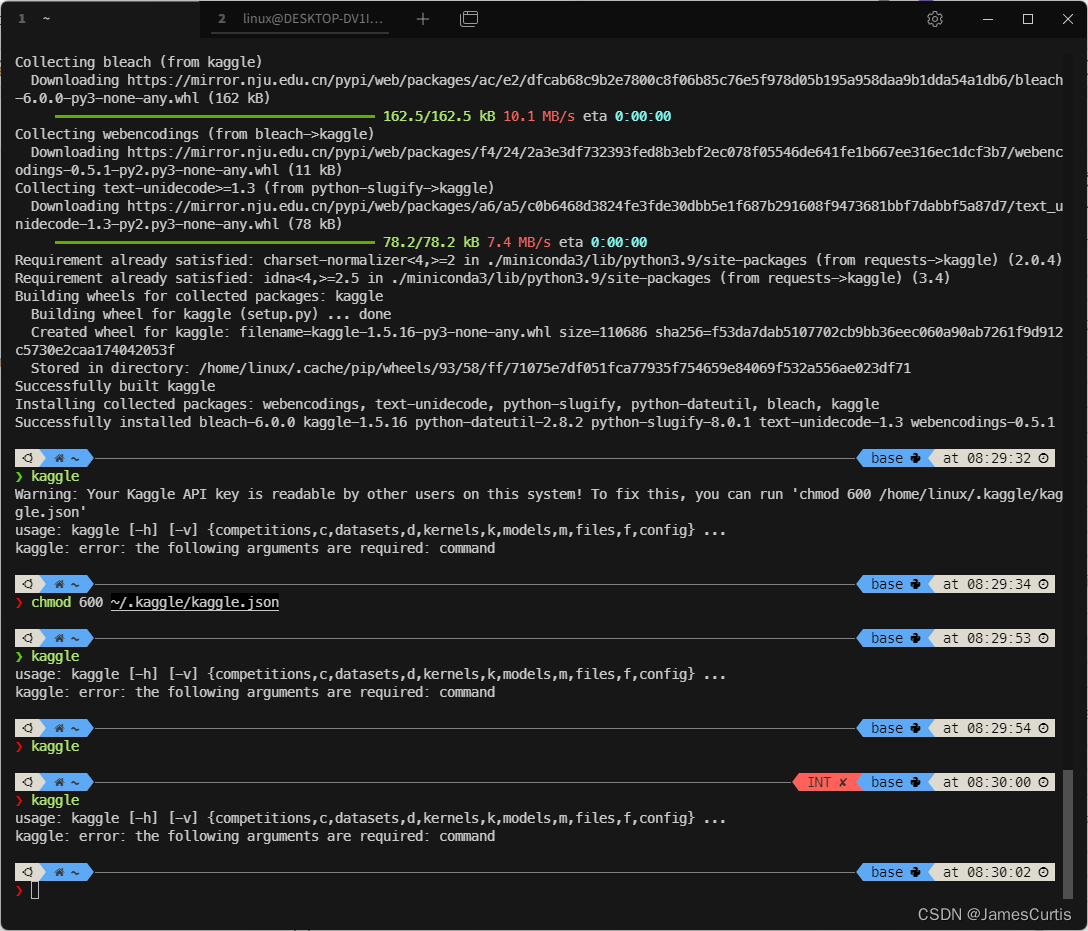Click the home-directory prompt segment above 'chmod 600'
Viewport: 1088px width, 931px height.
[67, 584]
